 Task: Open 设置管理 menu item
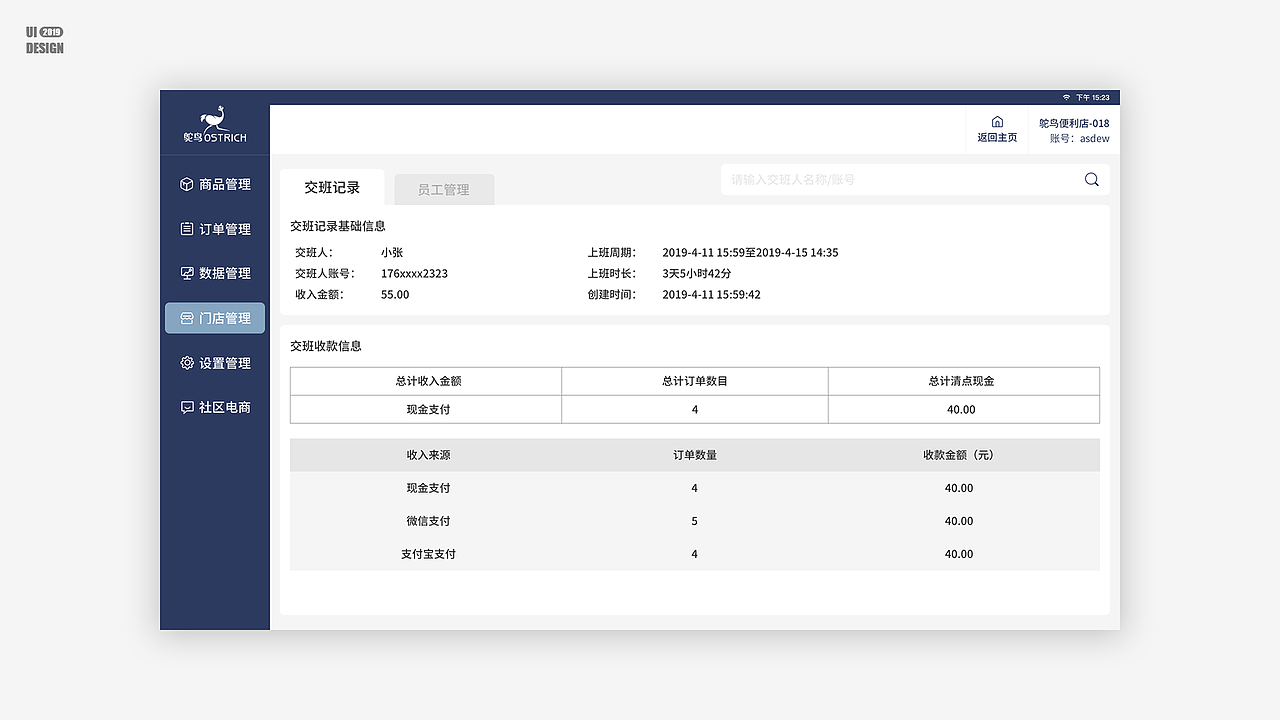click(x=215, y=363)
